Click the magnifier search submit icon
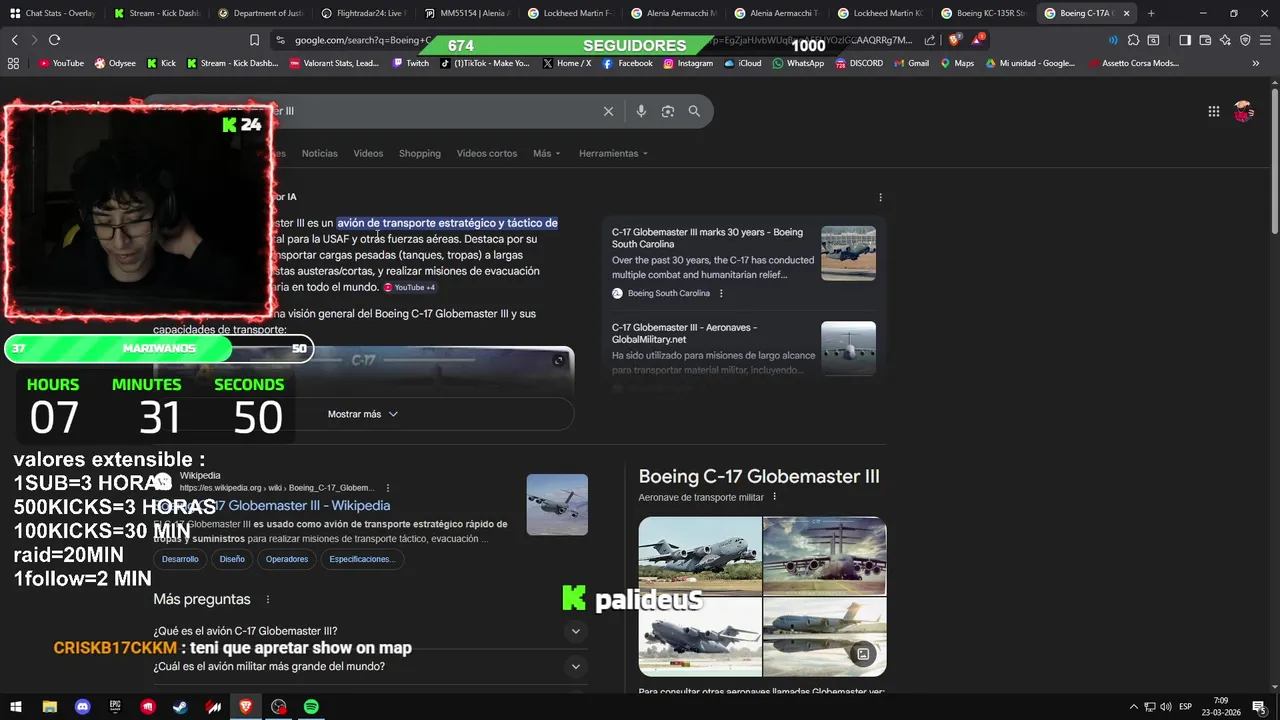 (x=694, y=111)
